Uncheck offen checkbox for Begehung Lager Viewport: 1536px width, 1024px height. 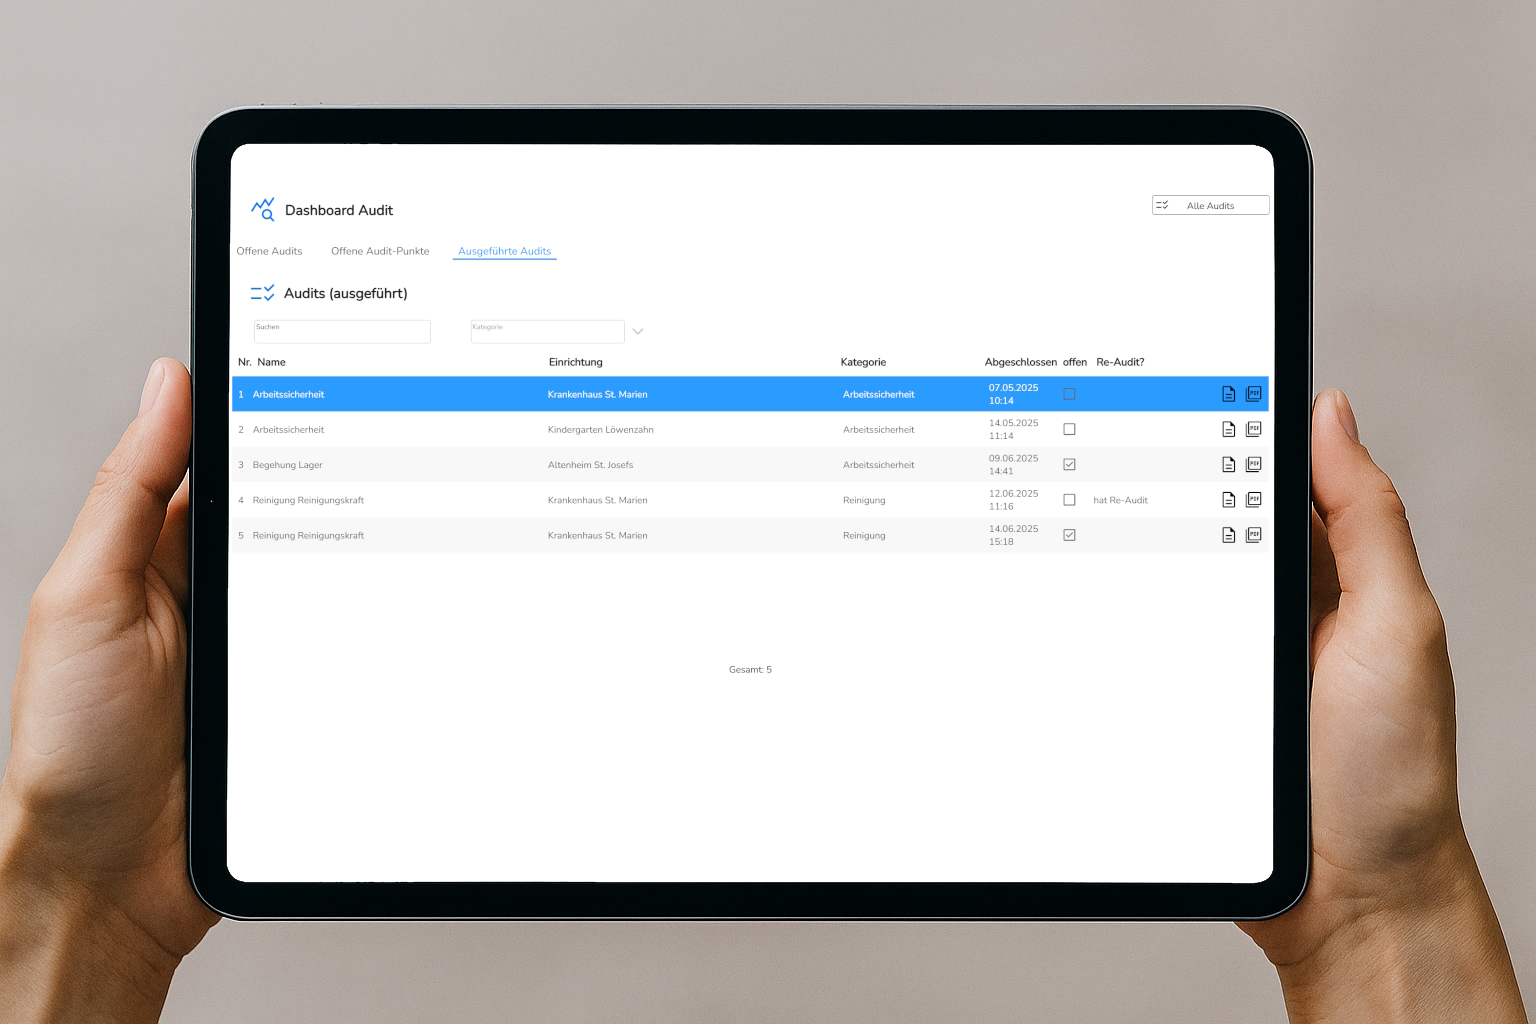(1069, 464)
